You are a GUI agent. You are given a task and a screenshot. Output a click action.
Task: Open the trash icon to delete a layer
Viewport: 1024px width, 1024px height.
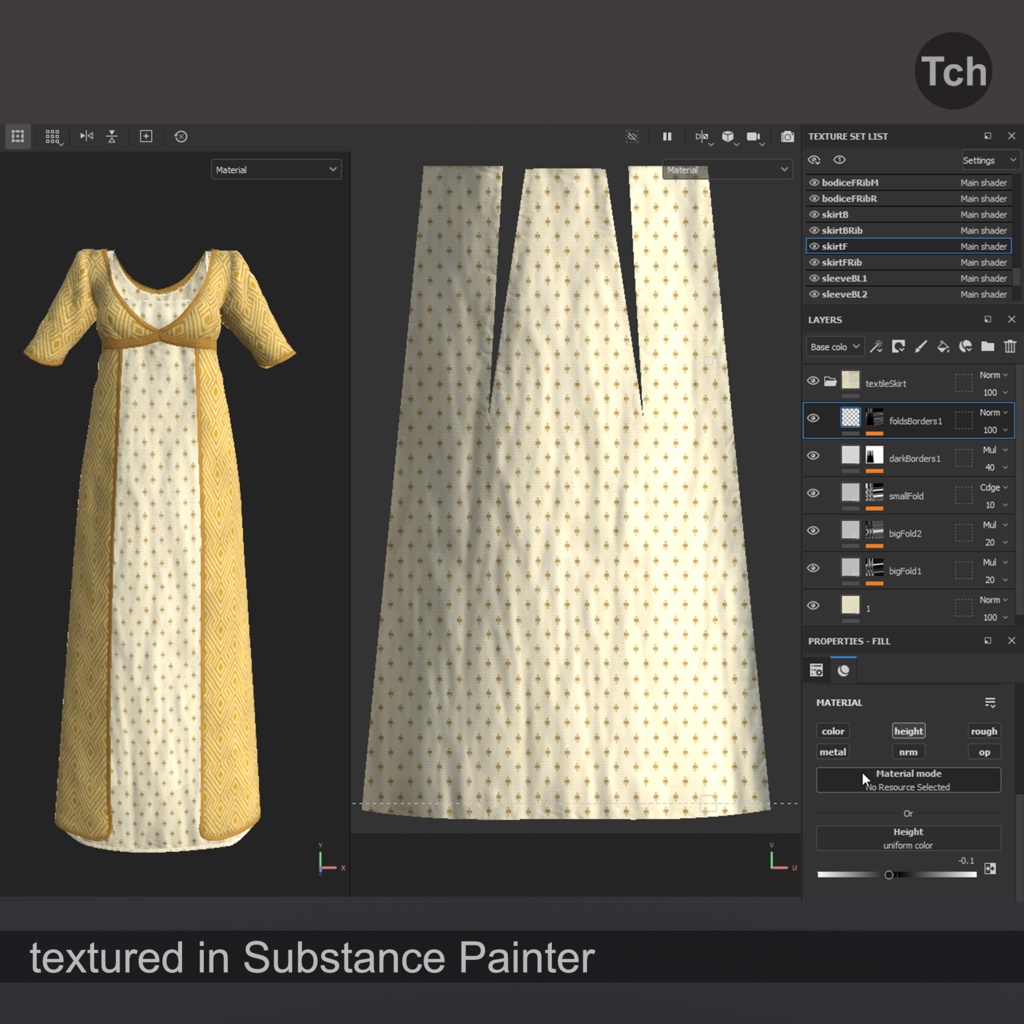coord(1010,346)
